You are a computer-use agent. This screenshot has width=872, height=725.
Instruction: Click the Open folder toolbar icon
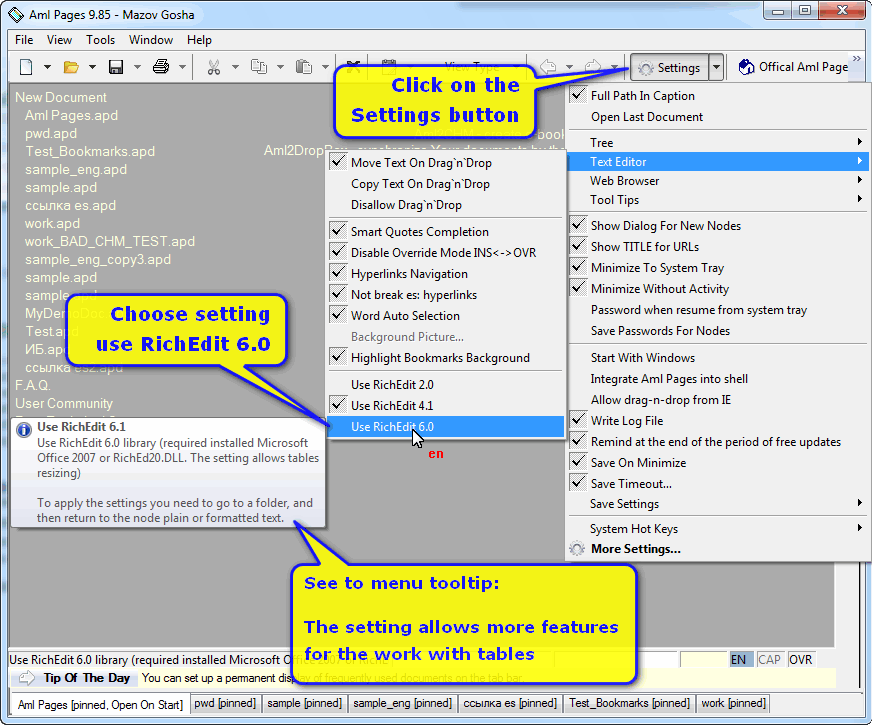coord(71,67)
